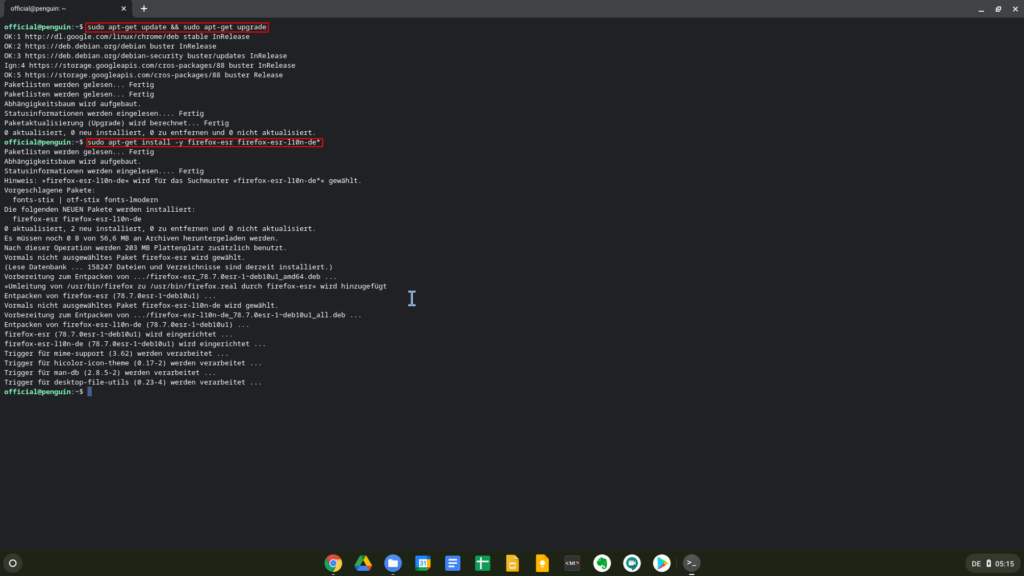This screenshot has width=1024, height=576.
Task: Click the debian-security buster/updates line
Action: (x=146, y=56)
